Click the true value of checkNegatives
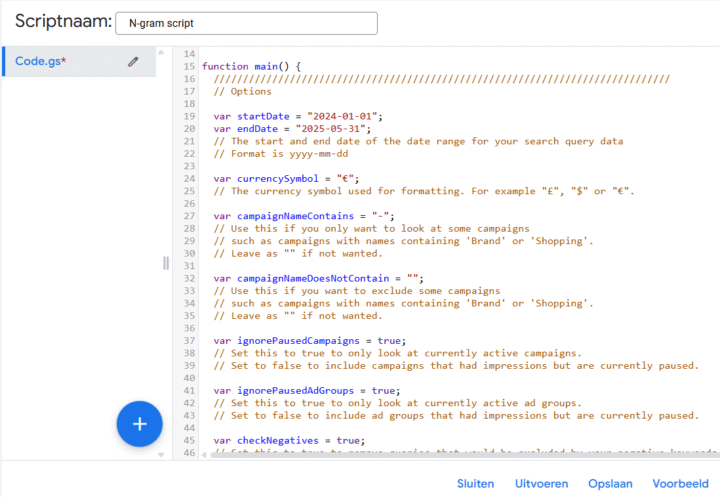720x500 pixels. coord(348,440)
